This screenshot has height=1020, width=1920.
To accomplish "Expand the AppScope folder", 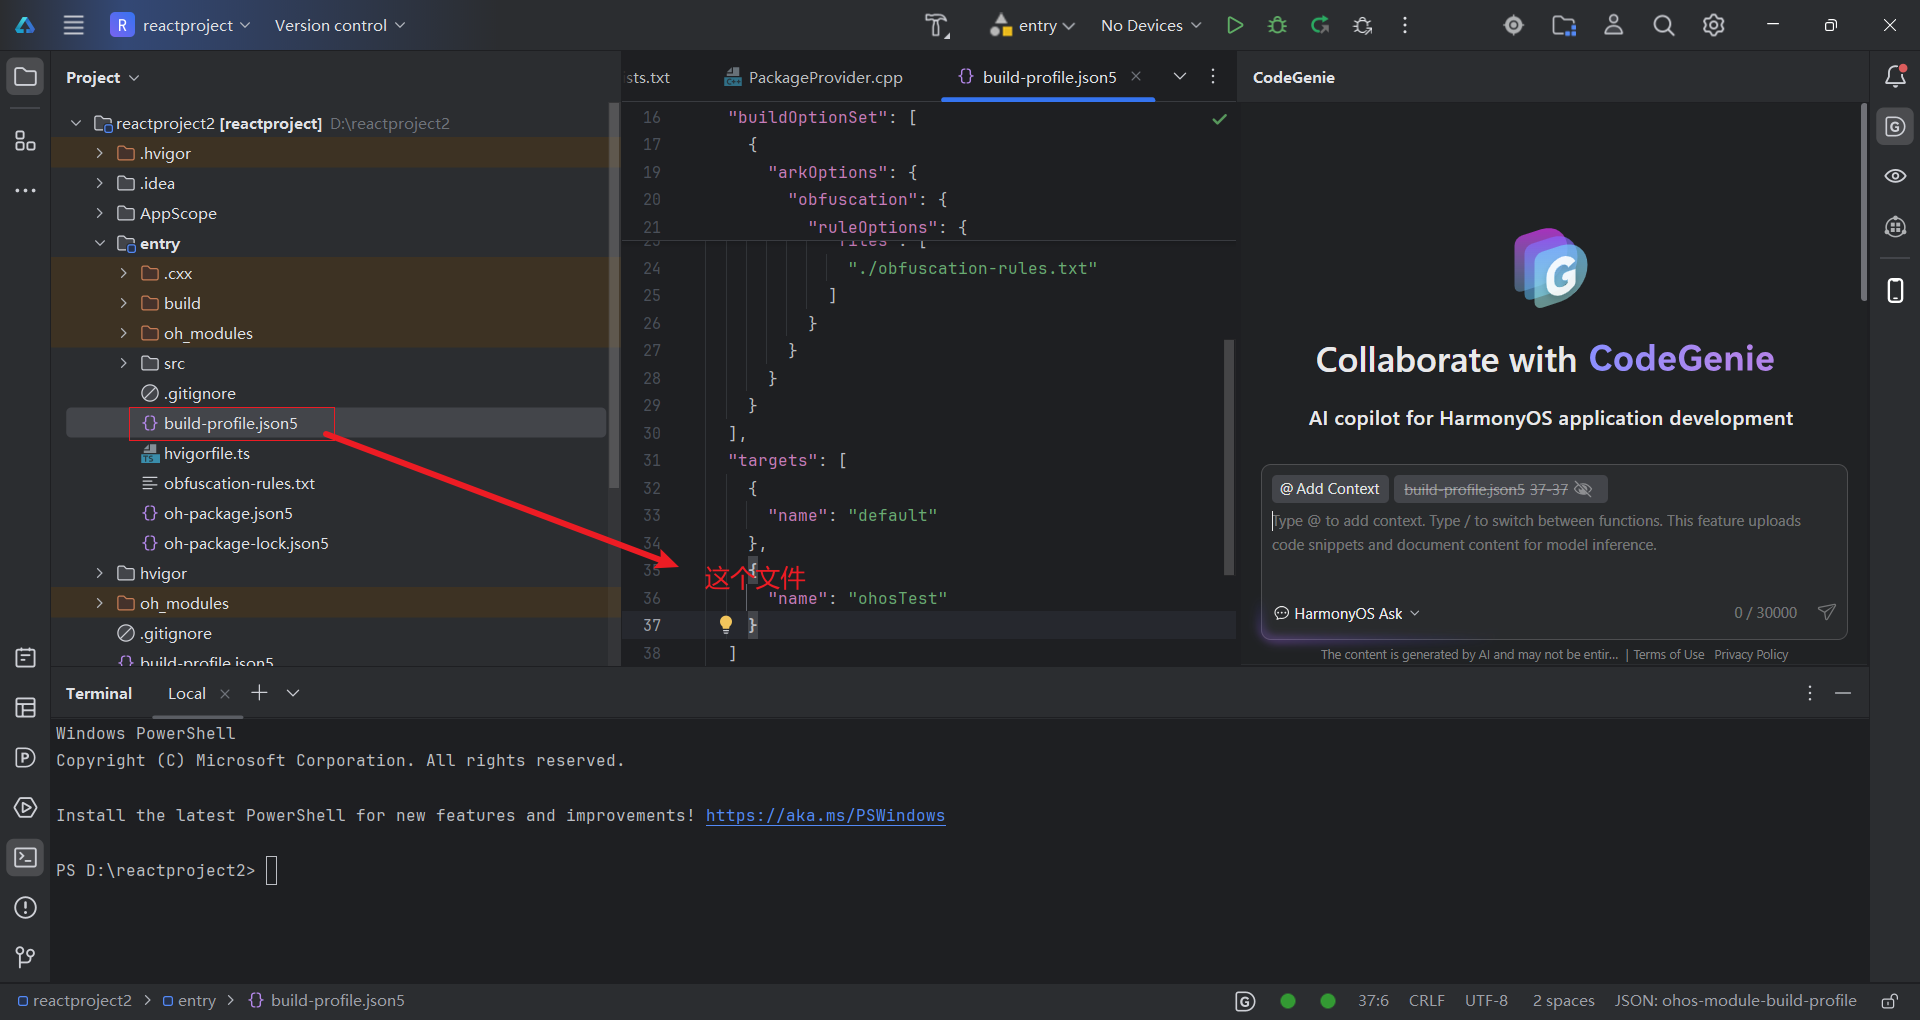I will click(99, 213).
